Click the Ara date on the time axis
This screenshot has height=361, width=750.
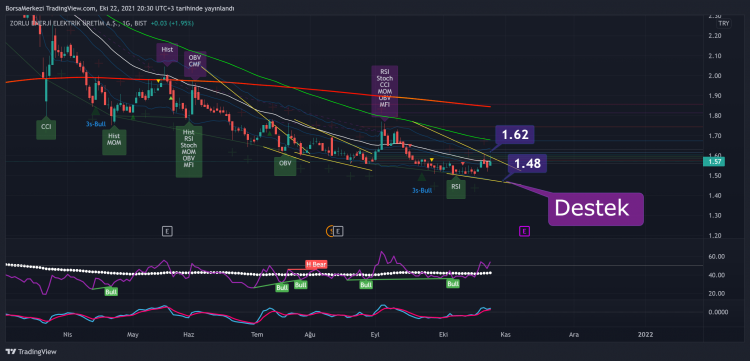(574, 335)
